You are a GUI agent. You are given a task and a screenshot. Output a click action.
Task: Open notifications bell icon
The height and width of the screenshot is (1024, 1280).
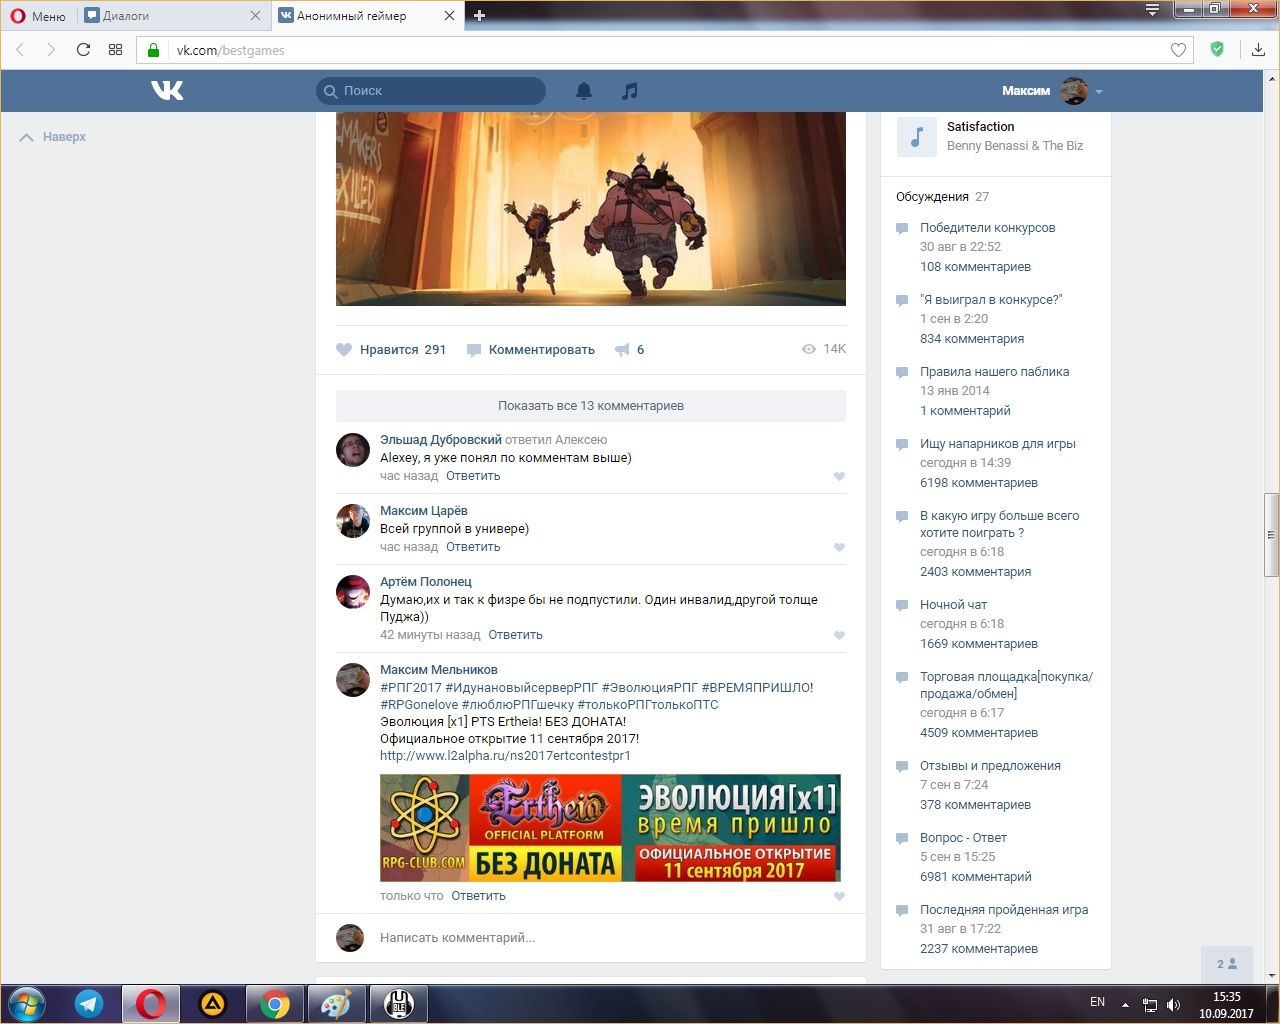pyautogui.click(x=584, y=91)
